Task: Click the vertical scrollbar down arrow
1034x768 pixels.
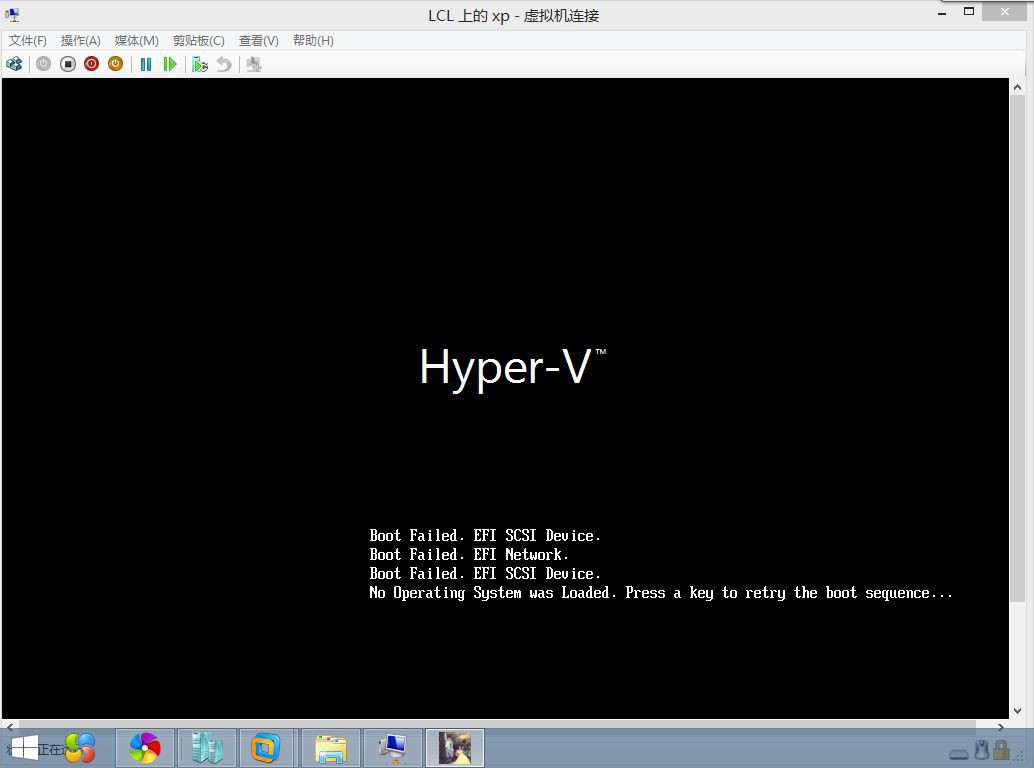Action: pos(1018,711)
